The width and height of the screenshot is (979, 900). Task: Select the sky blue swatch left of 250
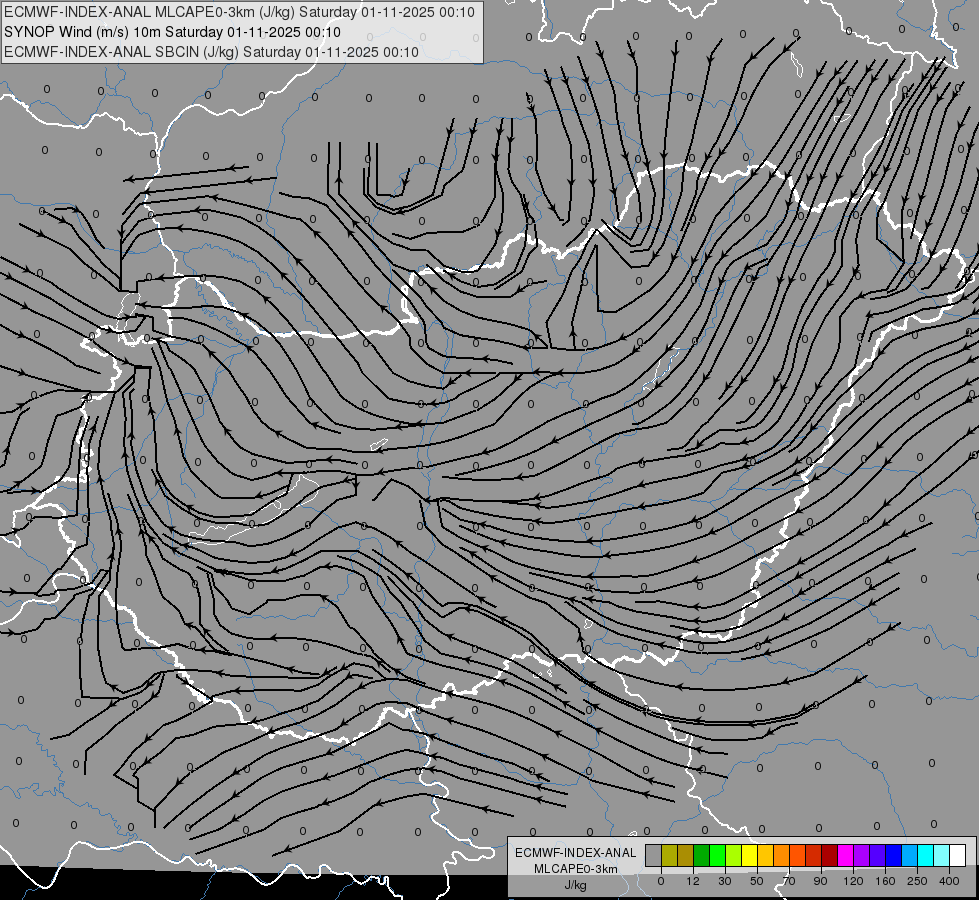(x=910, y=855)
